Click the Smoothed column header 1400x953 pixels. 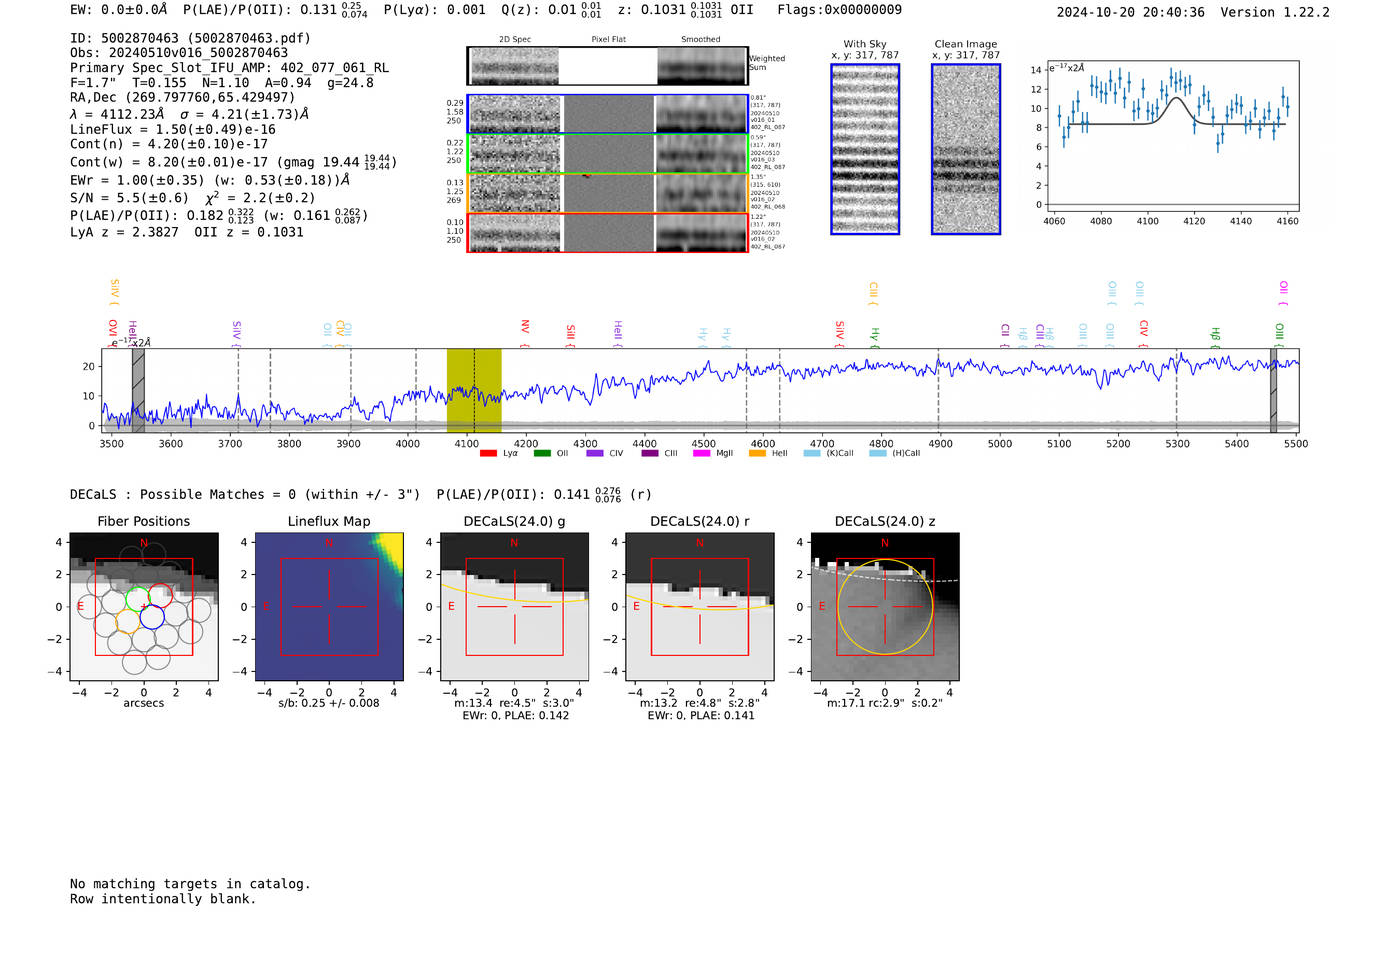(x=700, y=39)
